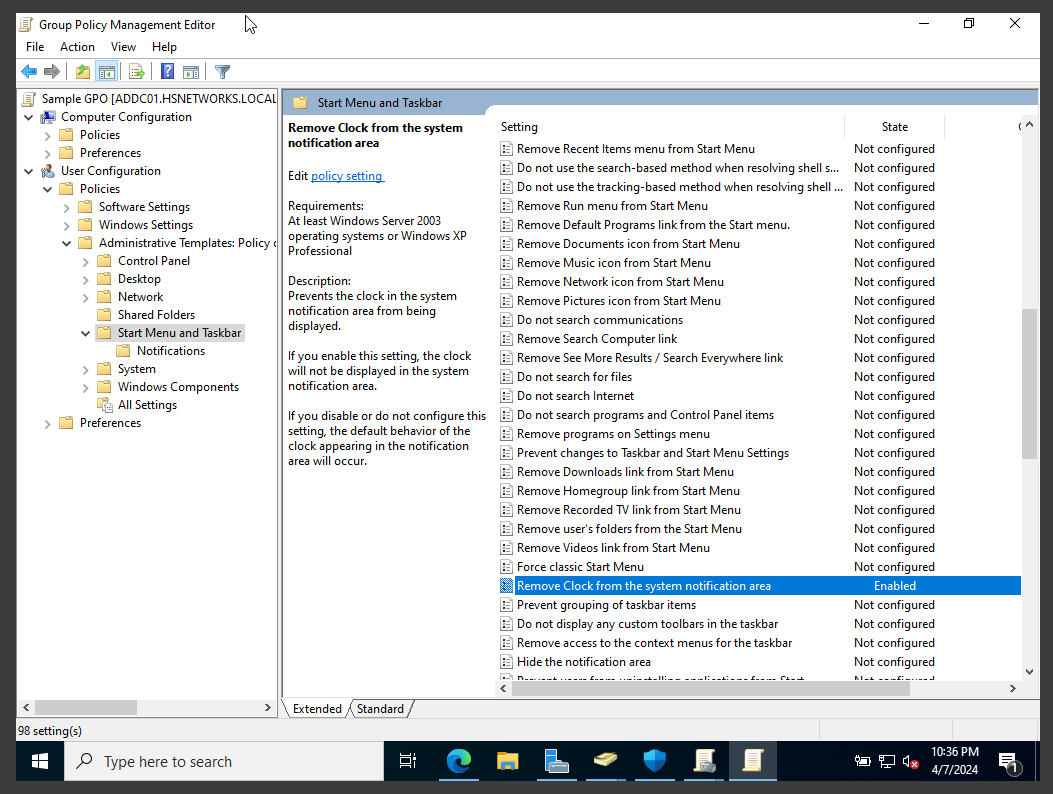This screenshot has width=1053, height=794.
Task: Open Help using the question mark icon
Action: pos(167,71)
